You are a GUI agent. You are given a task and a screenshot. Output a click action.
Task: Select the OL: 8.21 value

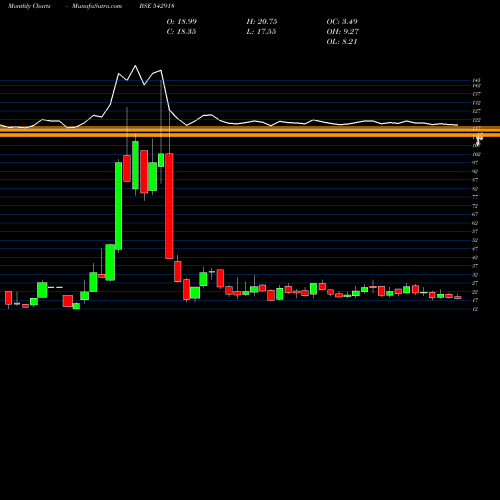point(342,42)
